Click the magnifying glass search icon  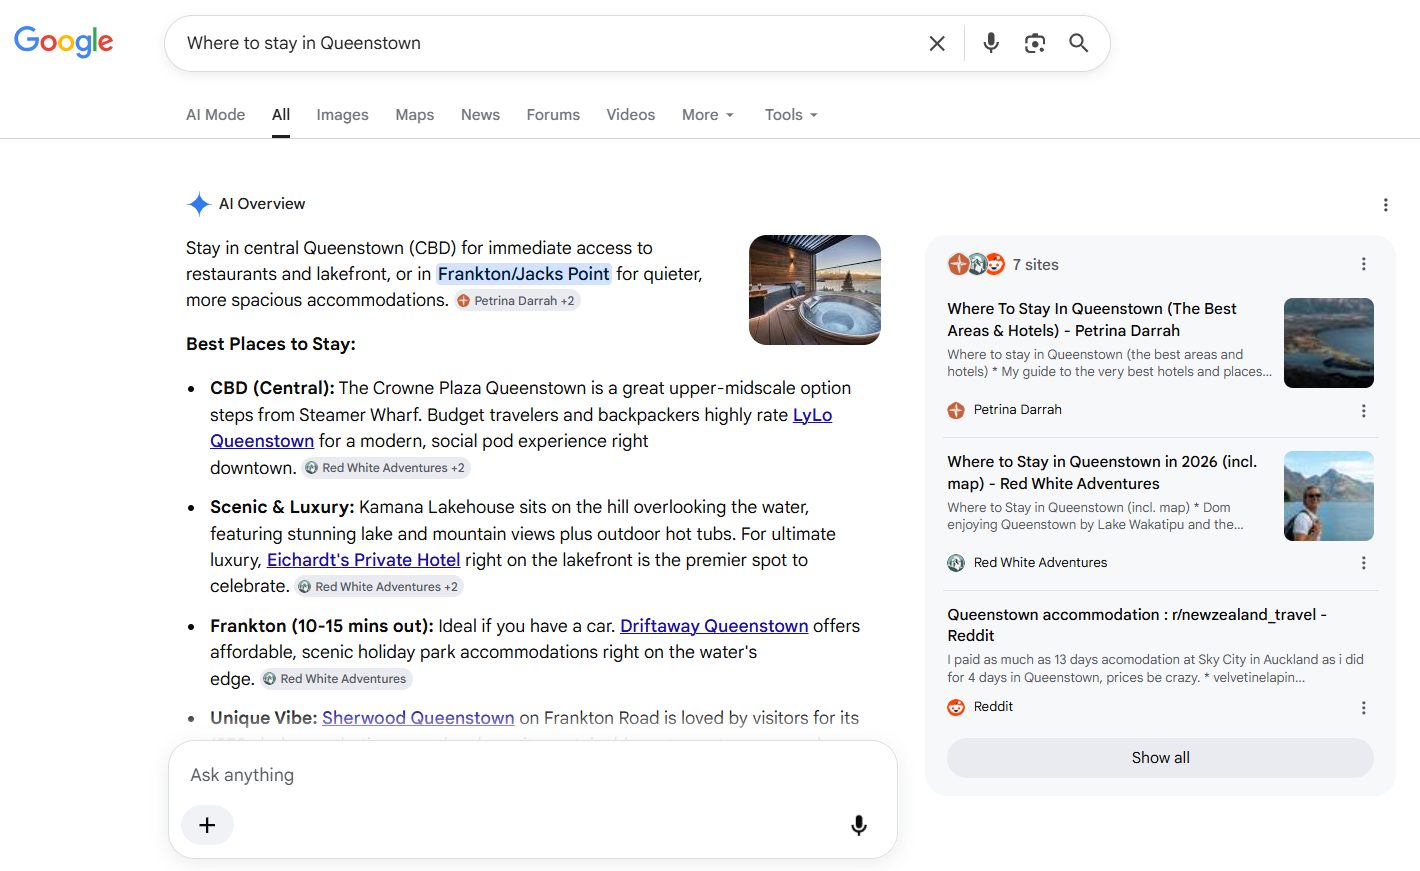pos(1078,43)
